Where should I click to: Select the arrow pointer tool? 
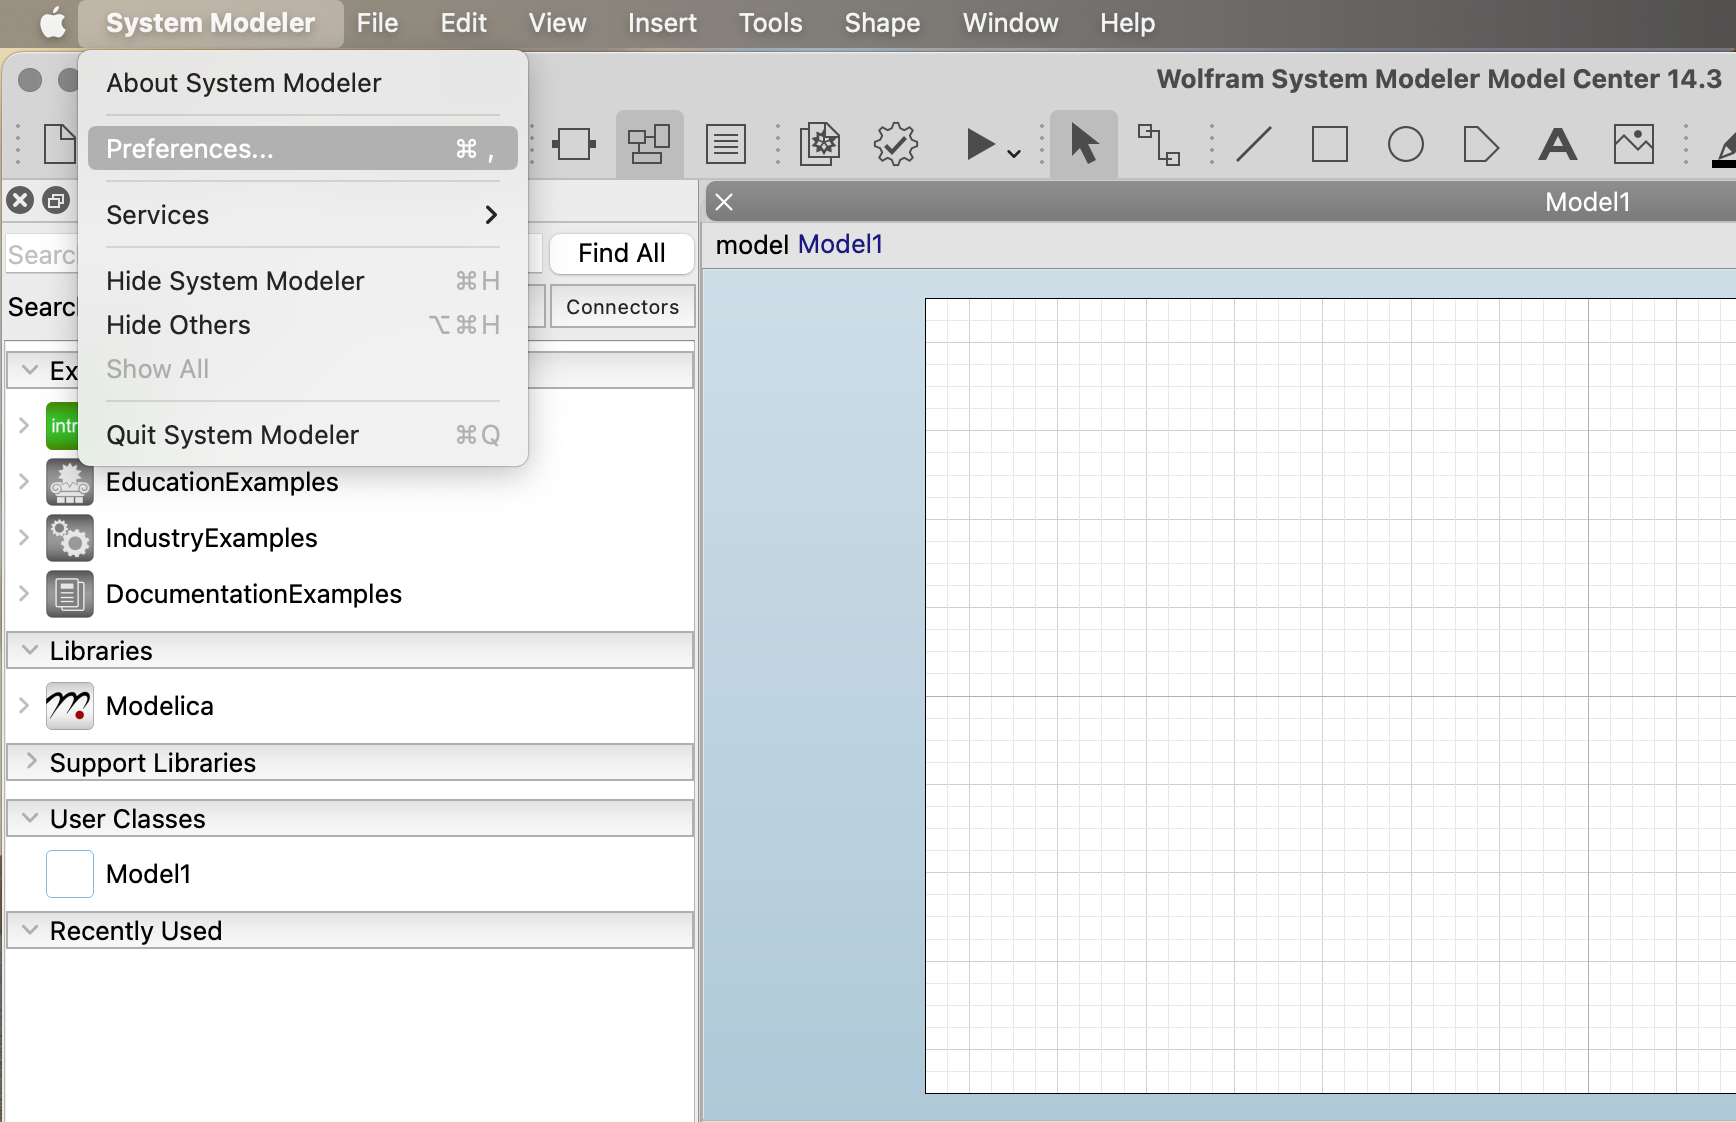click(x=1083, y=145)
